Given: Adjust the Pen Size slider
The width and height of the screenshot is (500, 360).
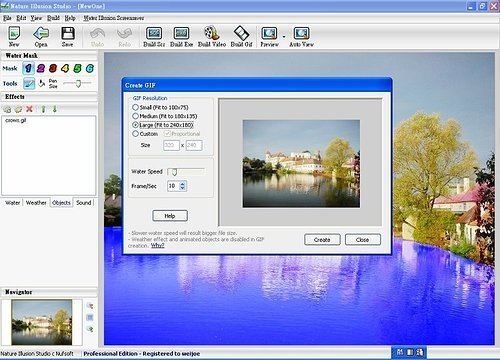Looking at the screenshot, I should point(77,83).
